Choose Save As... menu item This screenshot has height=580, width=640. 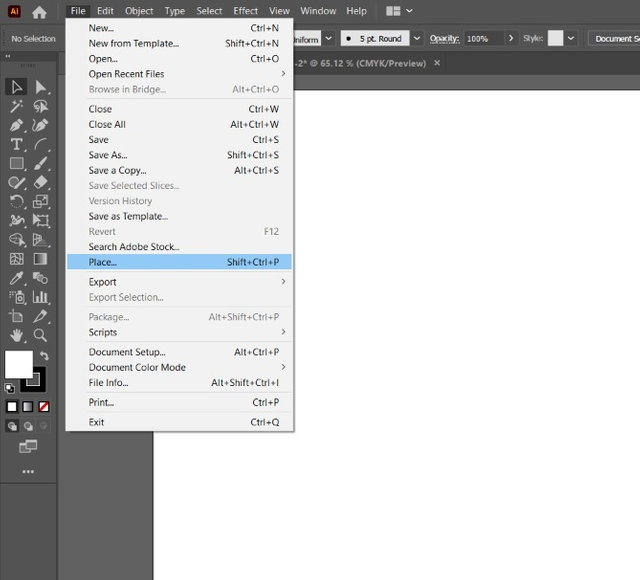[180, 155]
